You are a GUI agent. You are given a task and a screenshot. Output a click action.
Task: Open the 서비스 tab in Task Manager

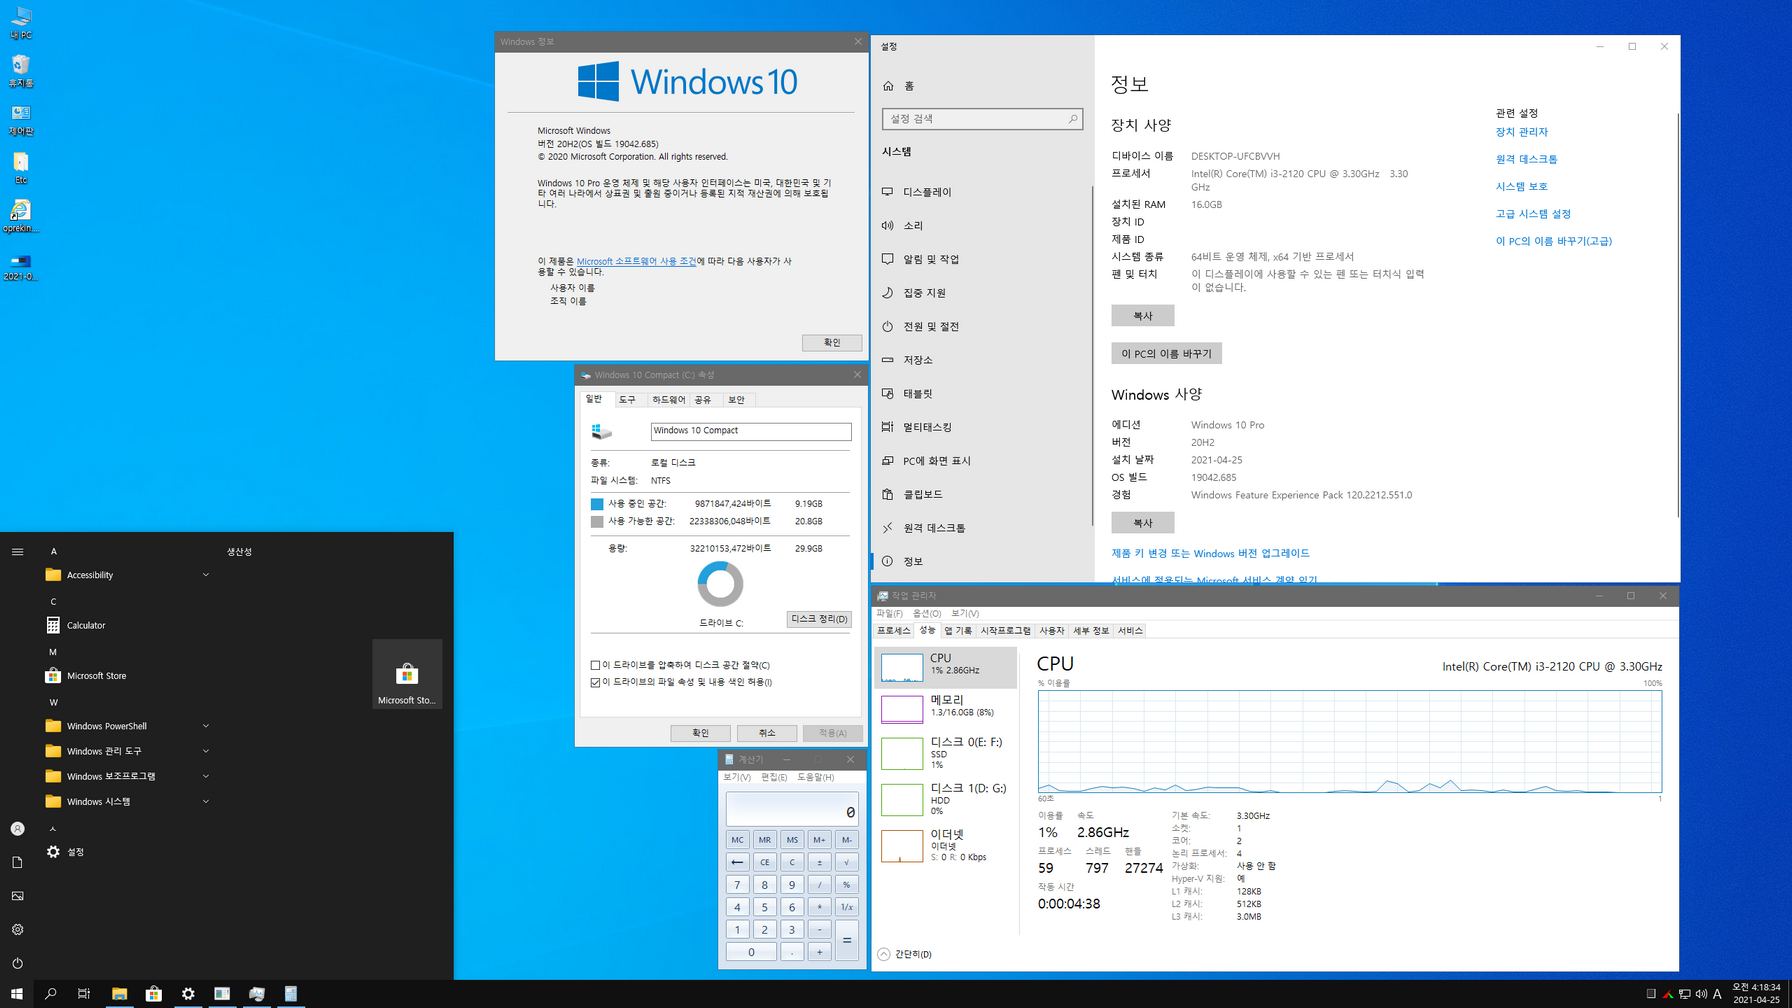click(x=1130, y=631)
